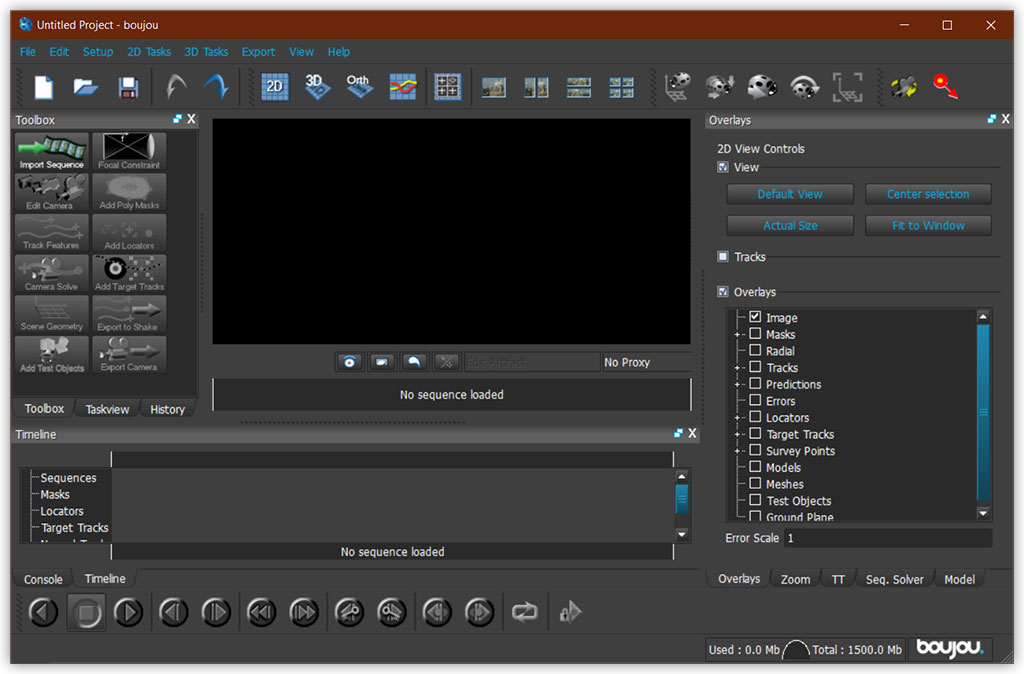This screenshot has height=674, width=1024.
Task: Expand the Target Tracks tree node
Action: tap(738, 434)
